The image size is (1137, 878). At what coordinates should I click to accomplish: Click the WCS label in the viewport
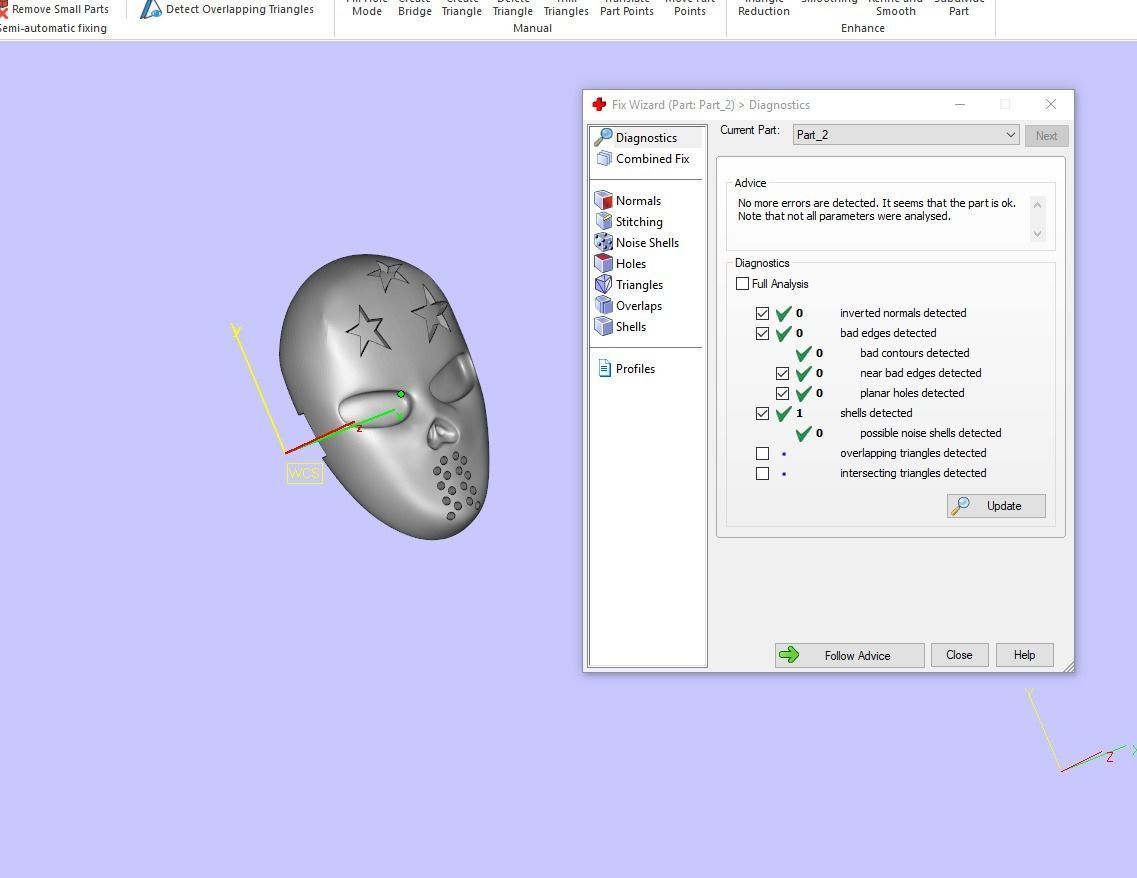[304, 473]
